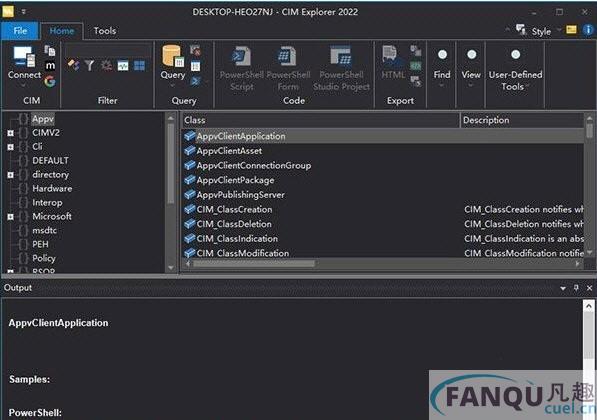
Task: Expand the directory namespace node
Action: pos(11,175)
